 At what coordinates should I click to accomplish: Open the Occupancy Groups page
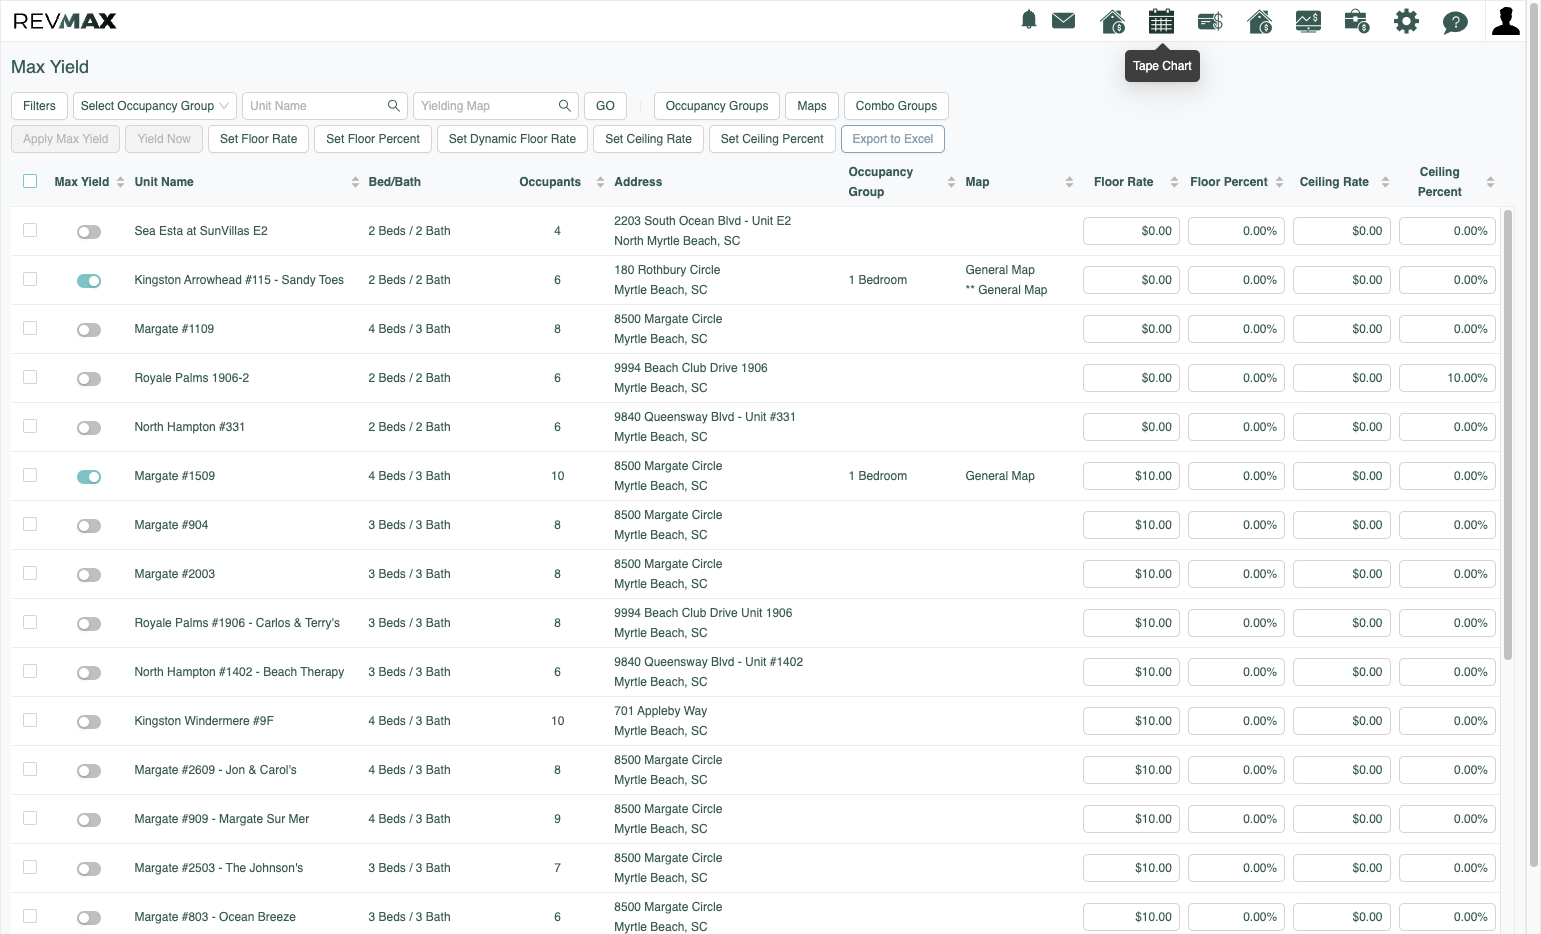pos(717,106)
